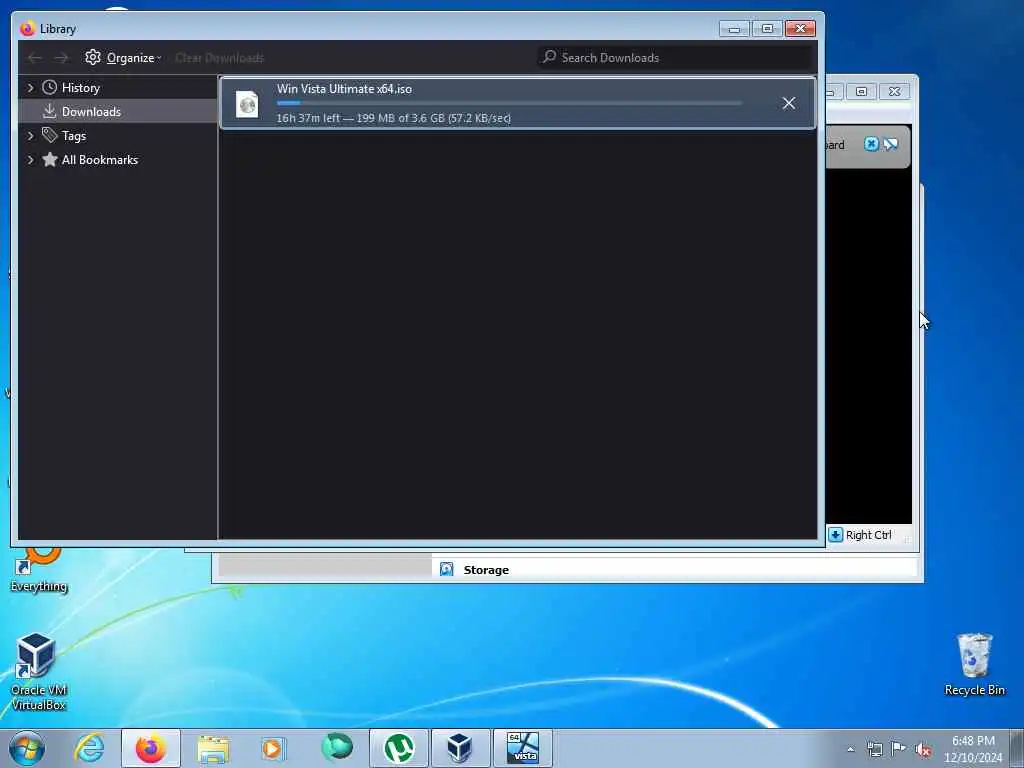Maximize the Library window
1024x768 pixels.
click(x=767, y=29)
